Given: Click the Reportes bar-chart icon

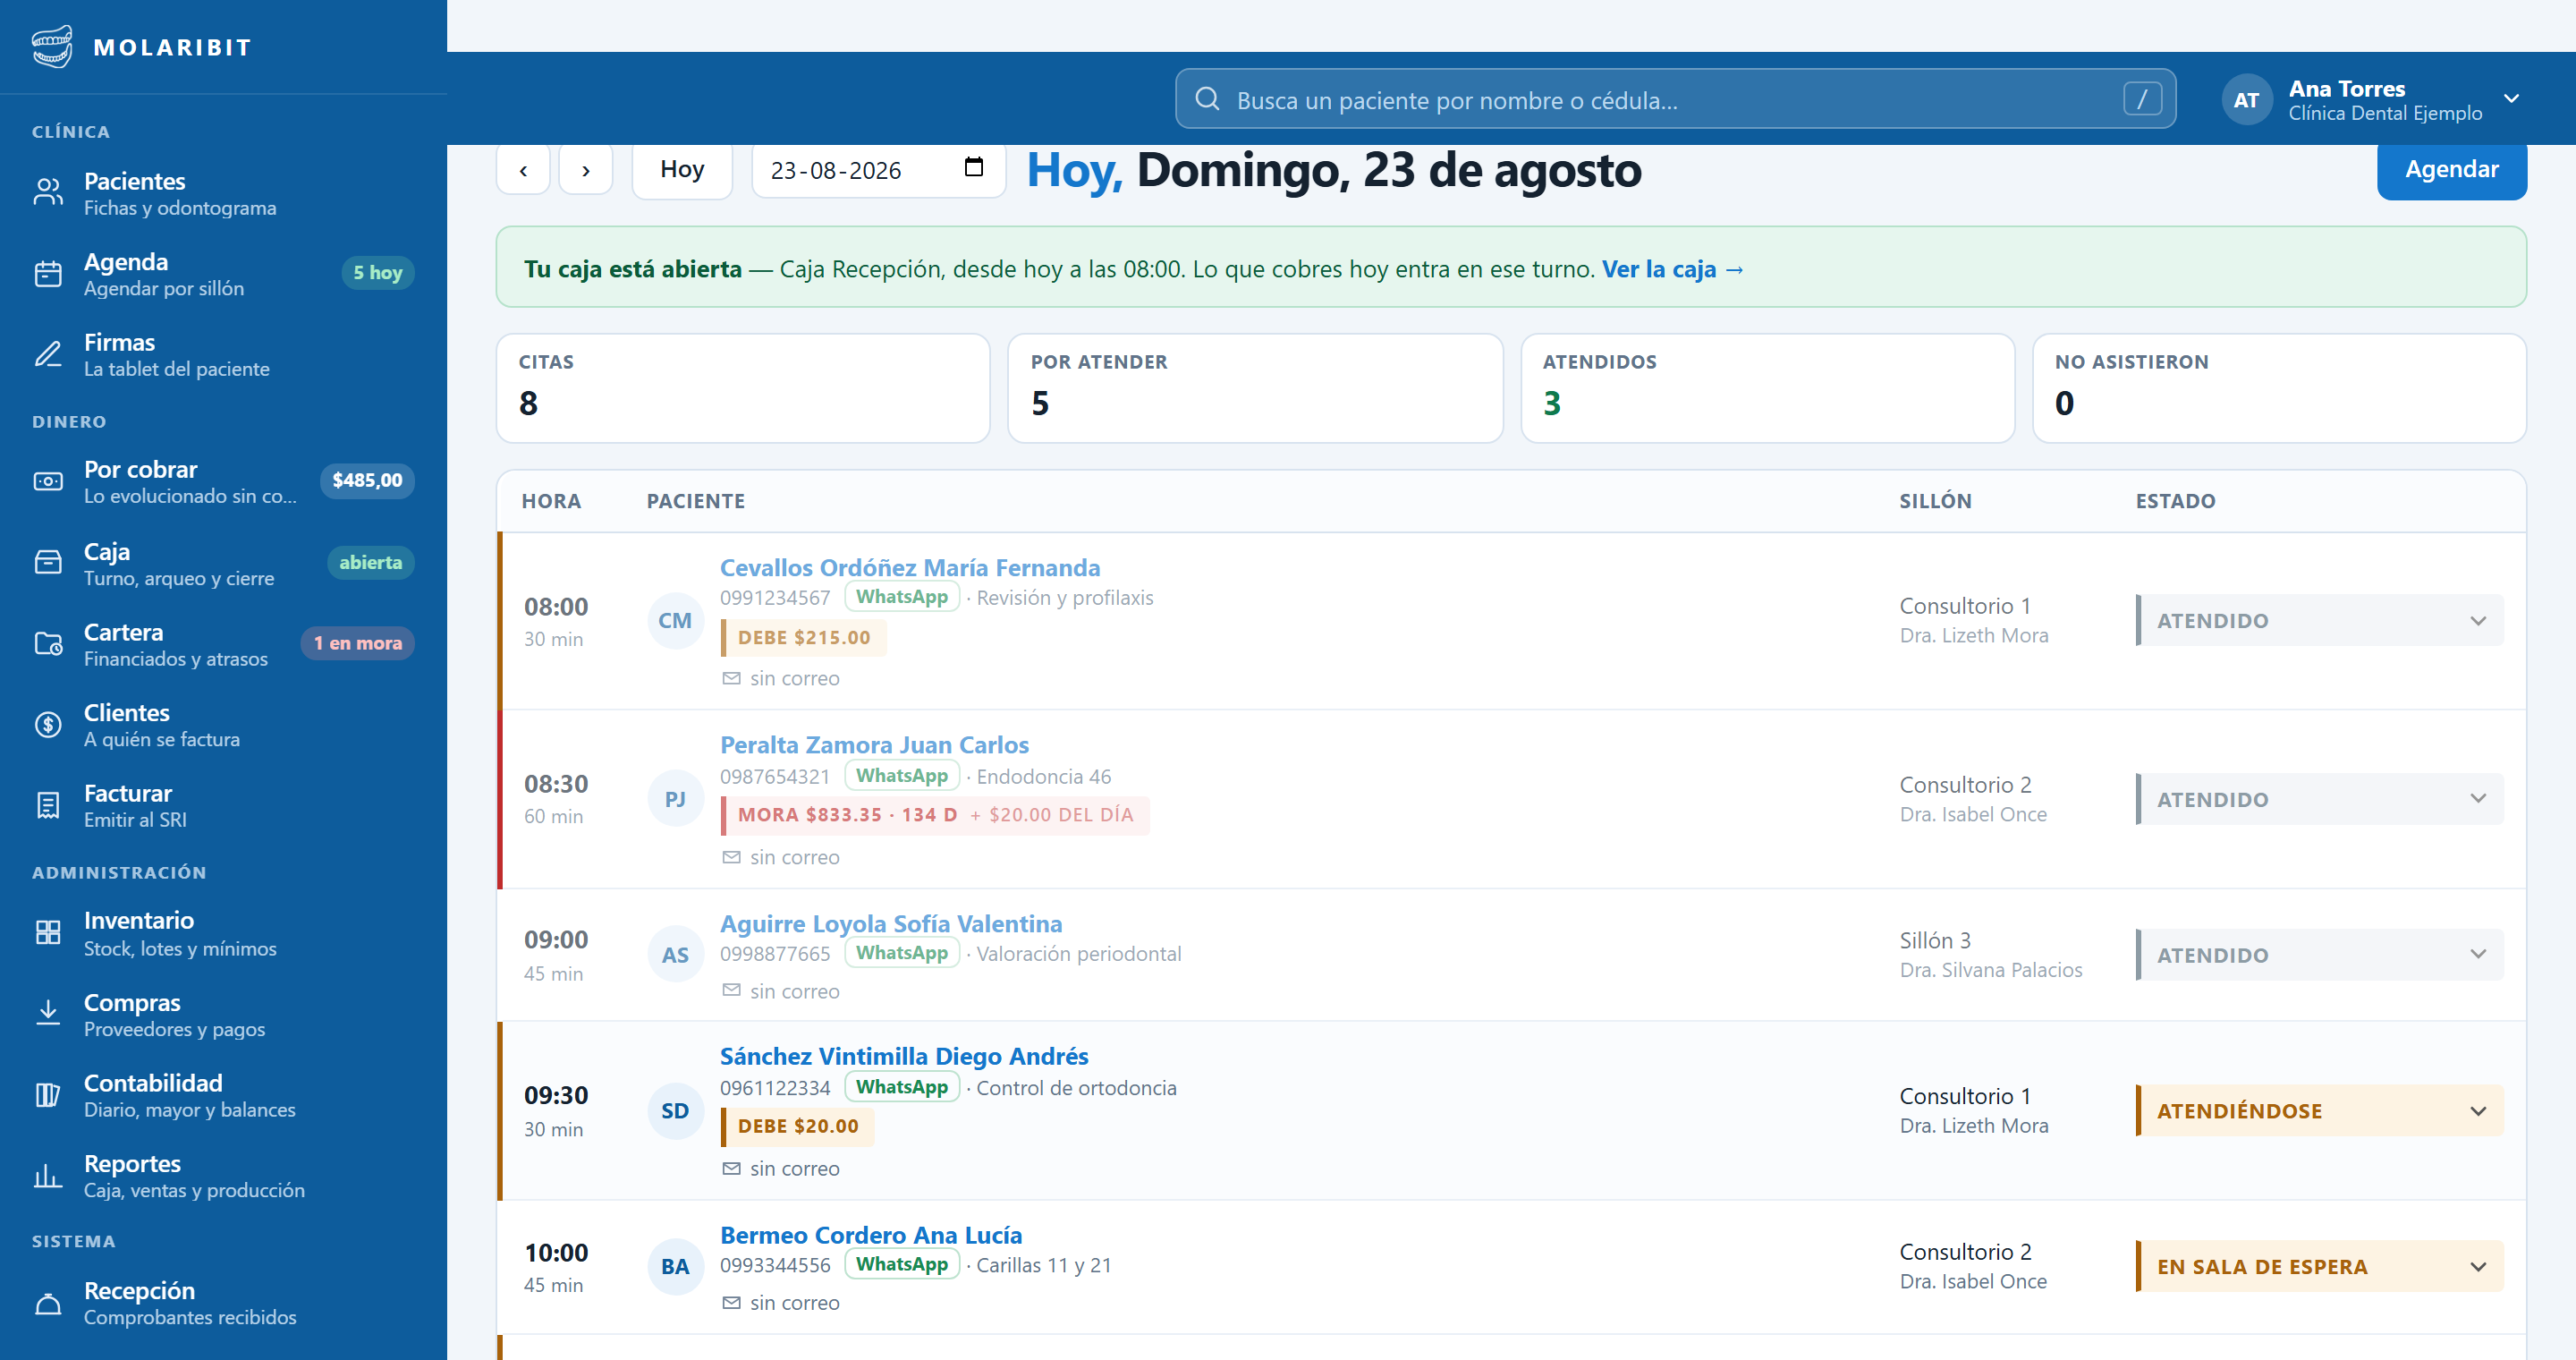Looking at the screenshot, I should tap(48, 1175).
